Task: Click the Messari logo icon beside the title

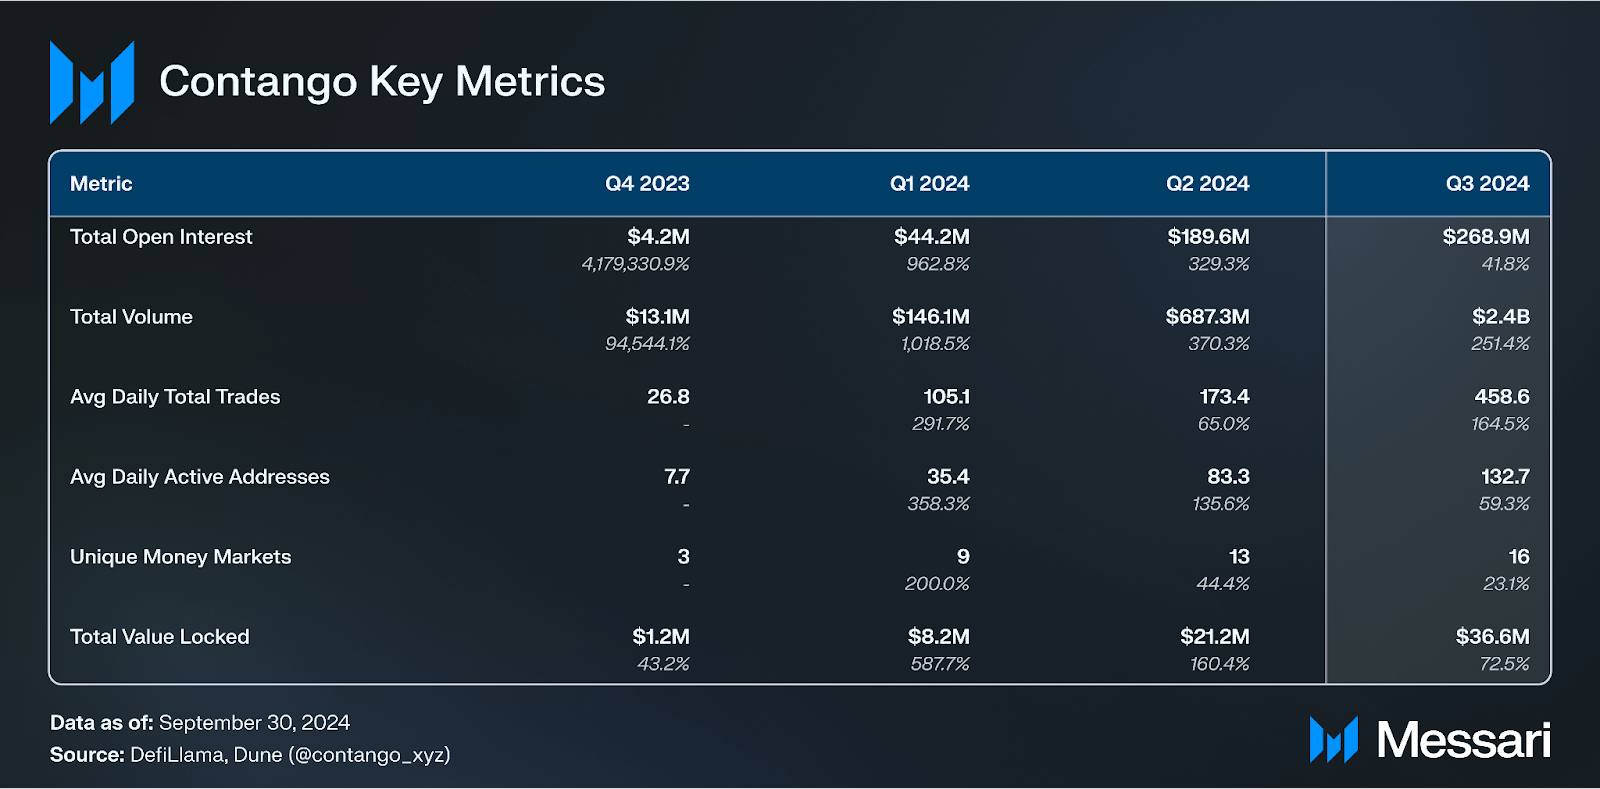Action: tap(92, 82)
